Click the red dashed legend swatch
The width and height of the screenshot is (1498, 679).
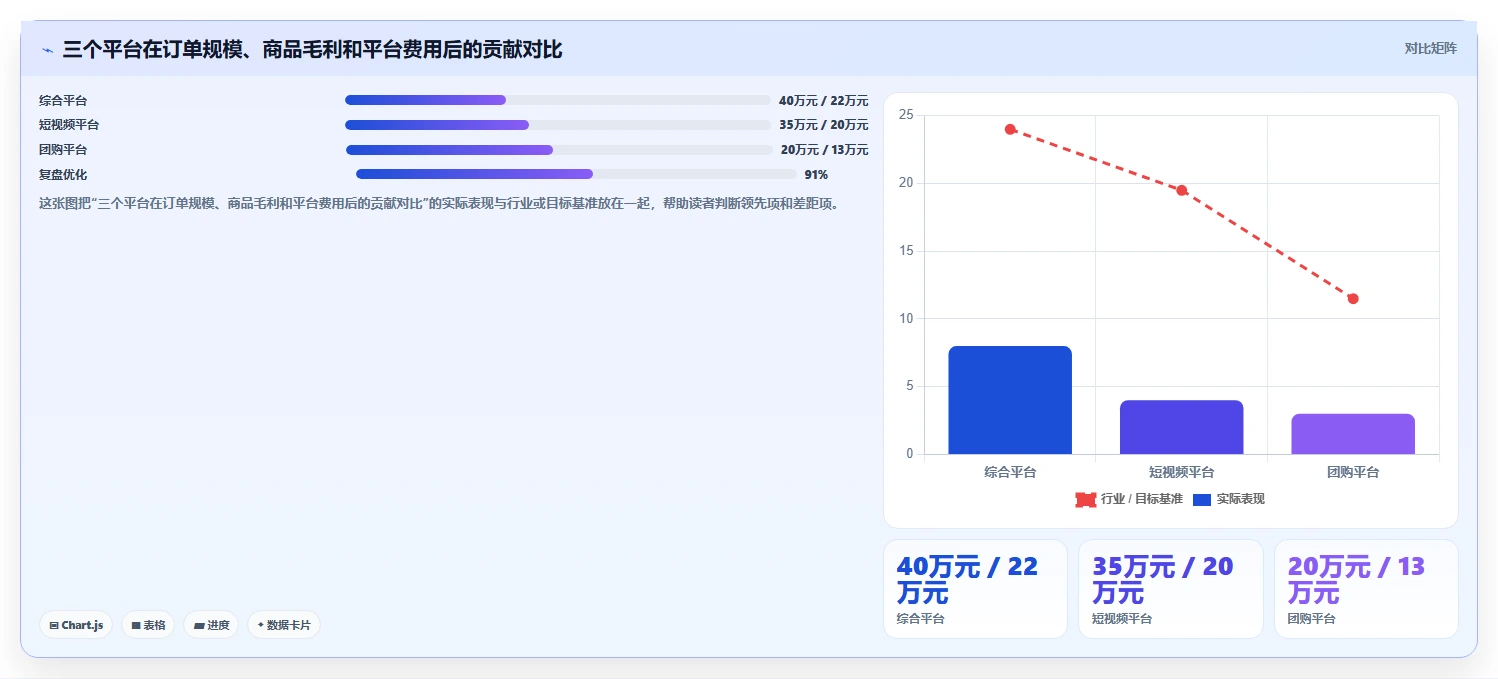click(1086, 499)
